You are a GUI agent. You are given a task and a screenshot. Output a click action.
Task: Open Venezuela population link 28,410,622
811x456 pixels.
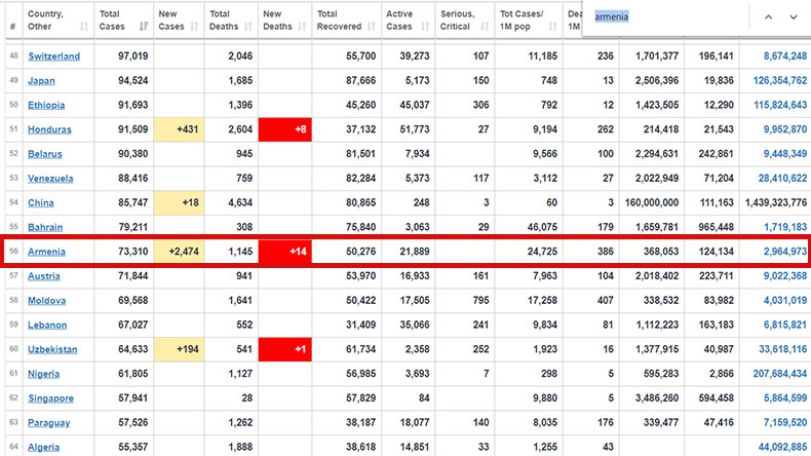point(783,178)
